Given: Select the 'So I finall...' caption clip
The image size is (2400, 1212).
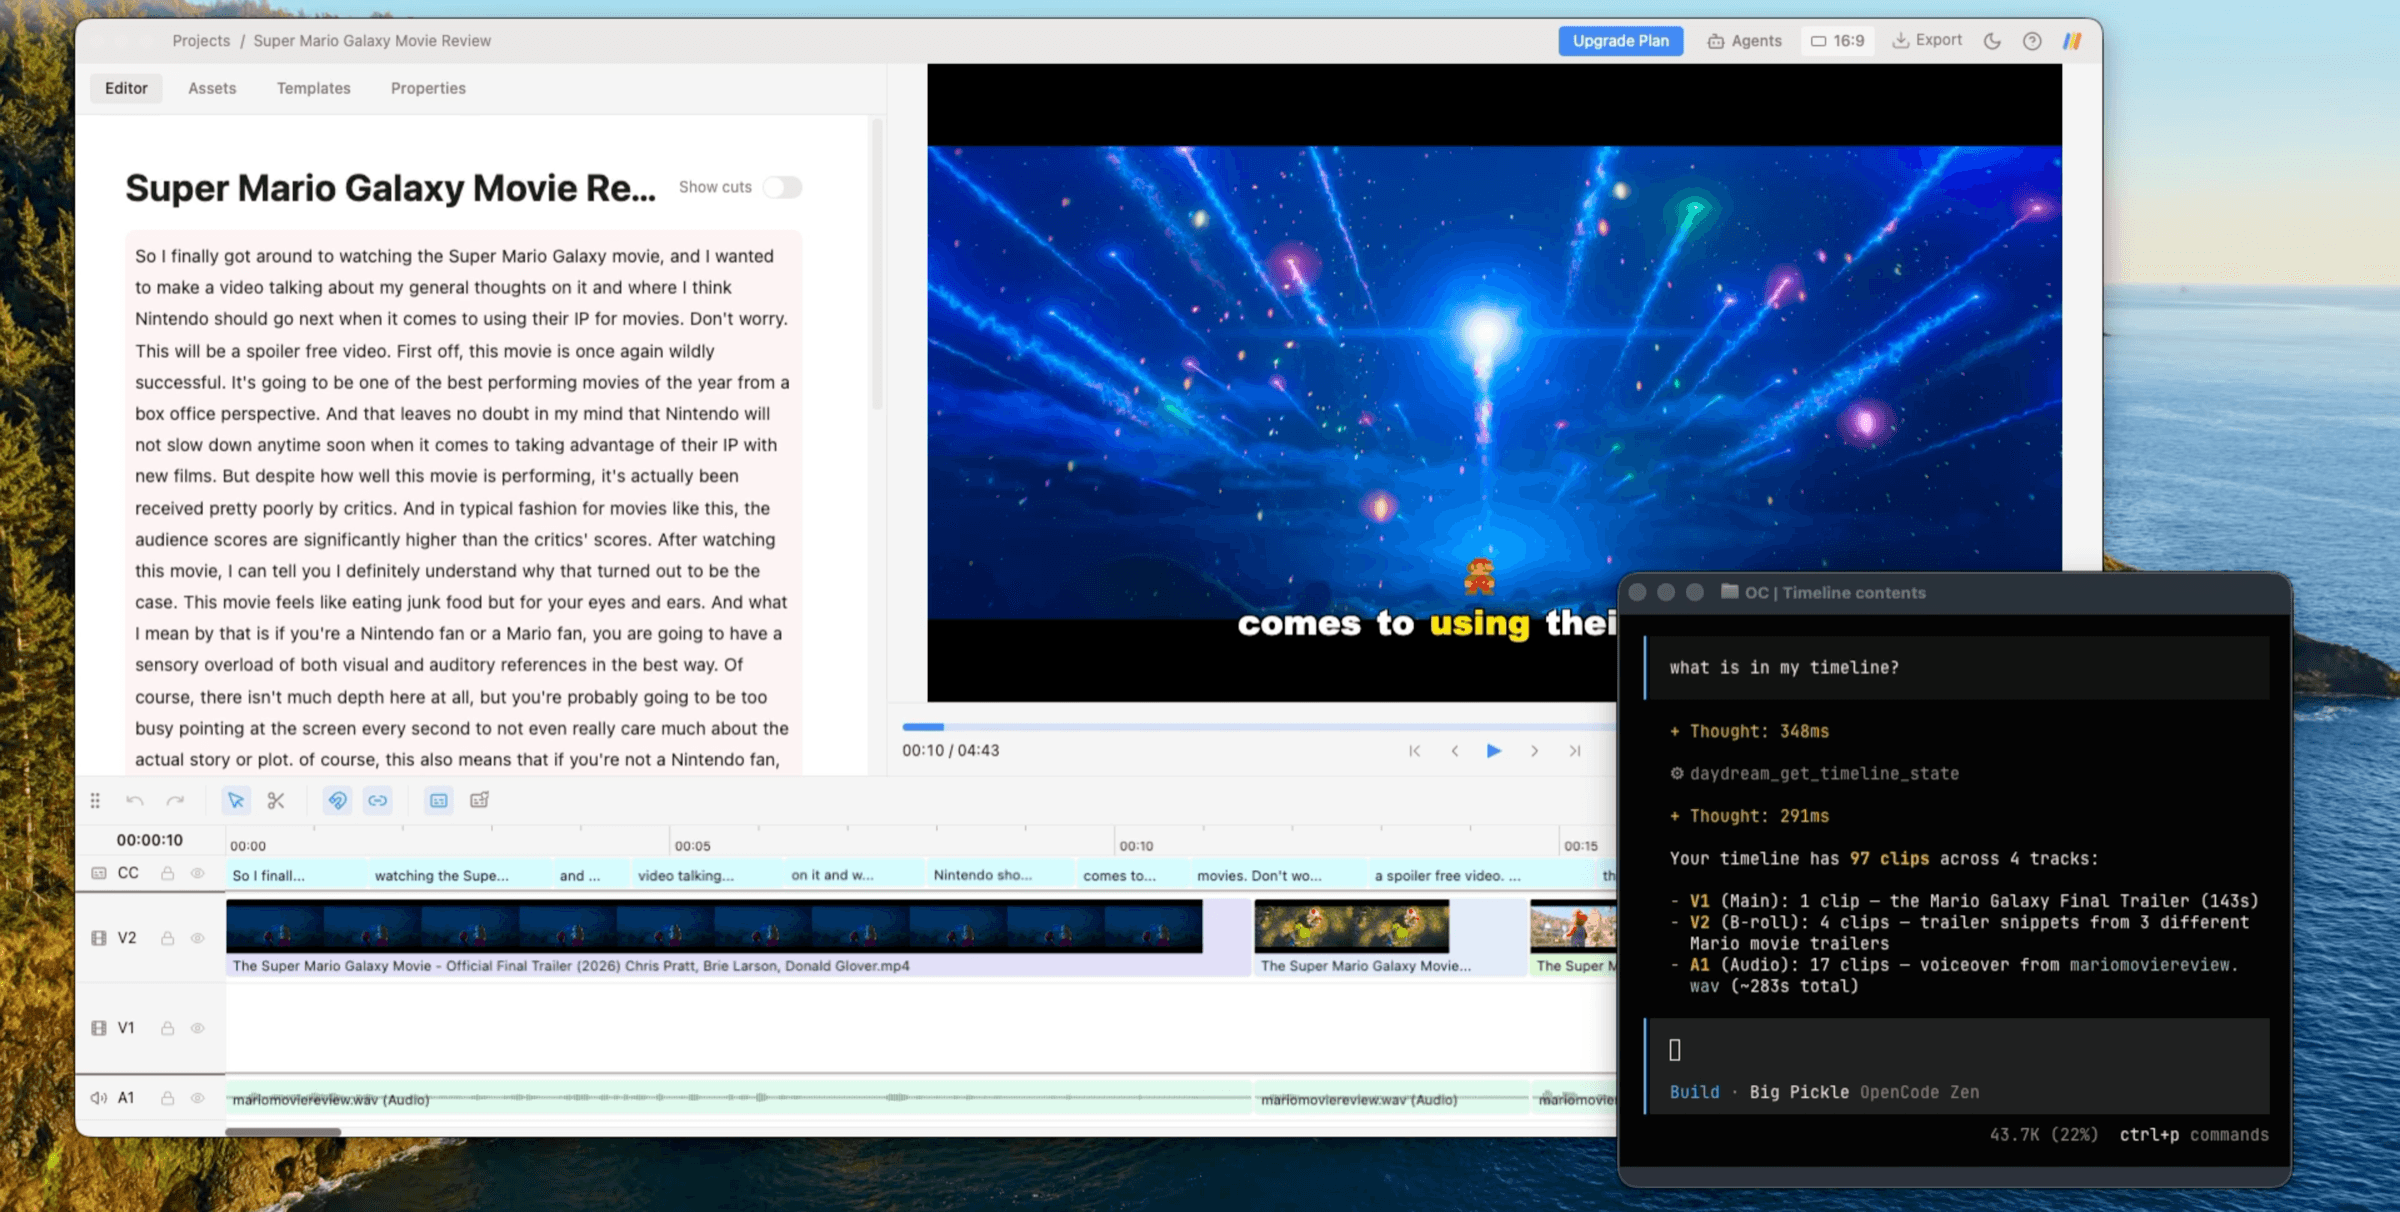Looking at the screenshot, I should [x=296, y=875].
